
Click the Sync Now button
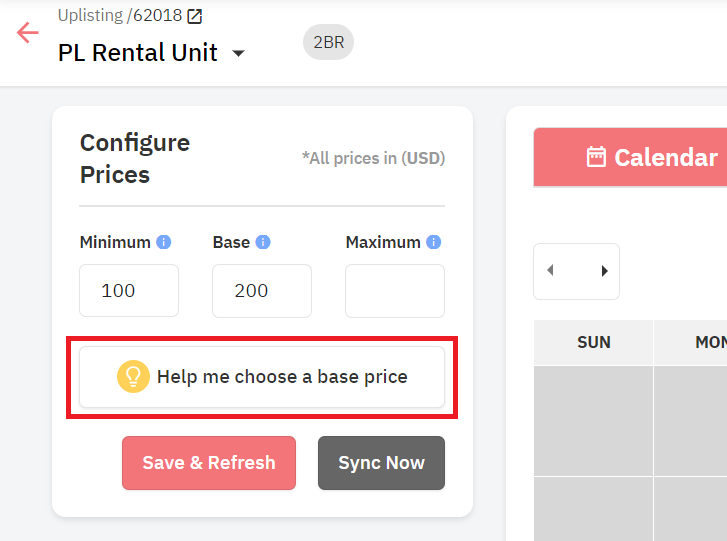point(382,463)
